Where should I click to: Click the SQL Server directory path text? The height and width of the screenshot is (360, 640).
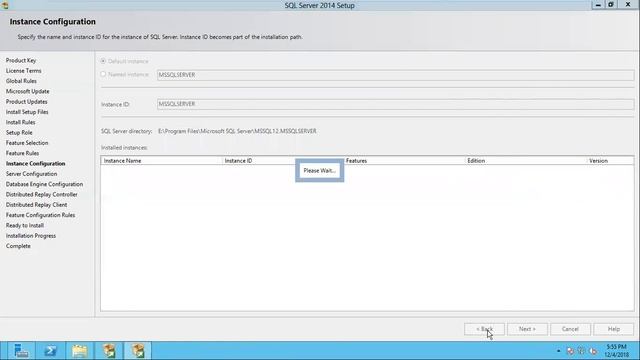pos(237,131)
